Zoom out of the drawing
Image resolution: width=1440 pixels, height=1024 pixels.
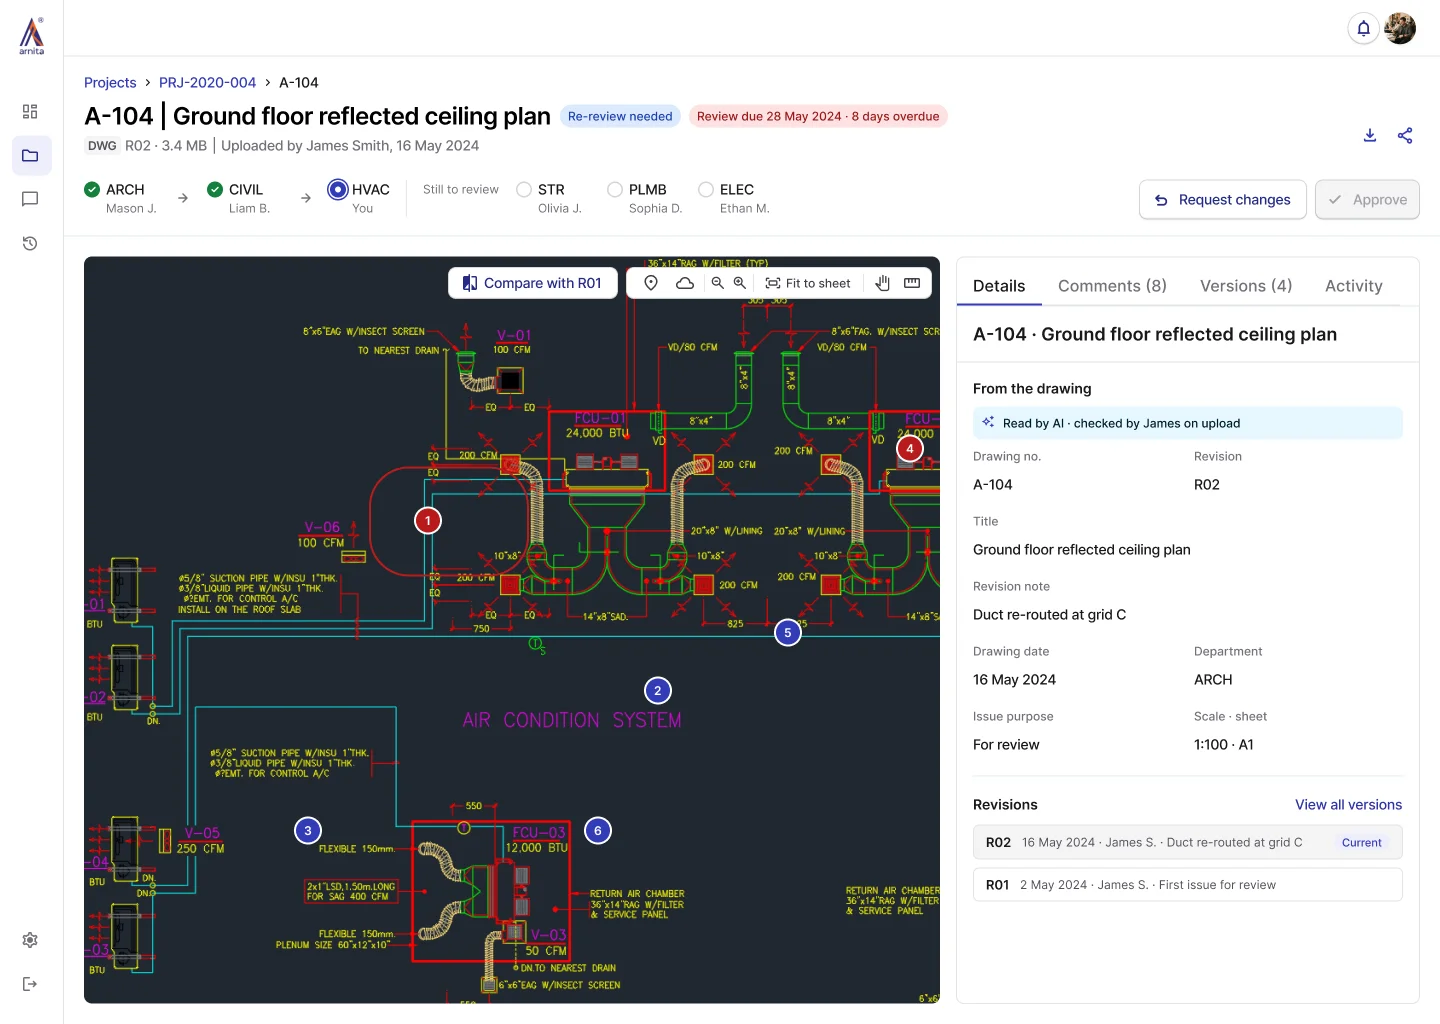click(x=717, y=283)
